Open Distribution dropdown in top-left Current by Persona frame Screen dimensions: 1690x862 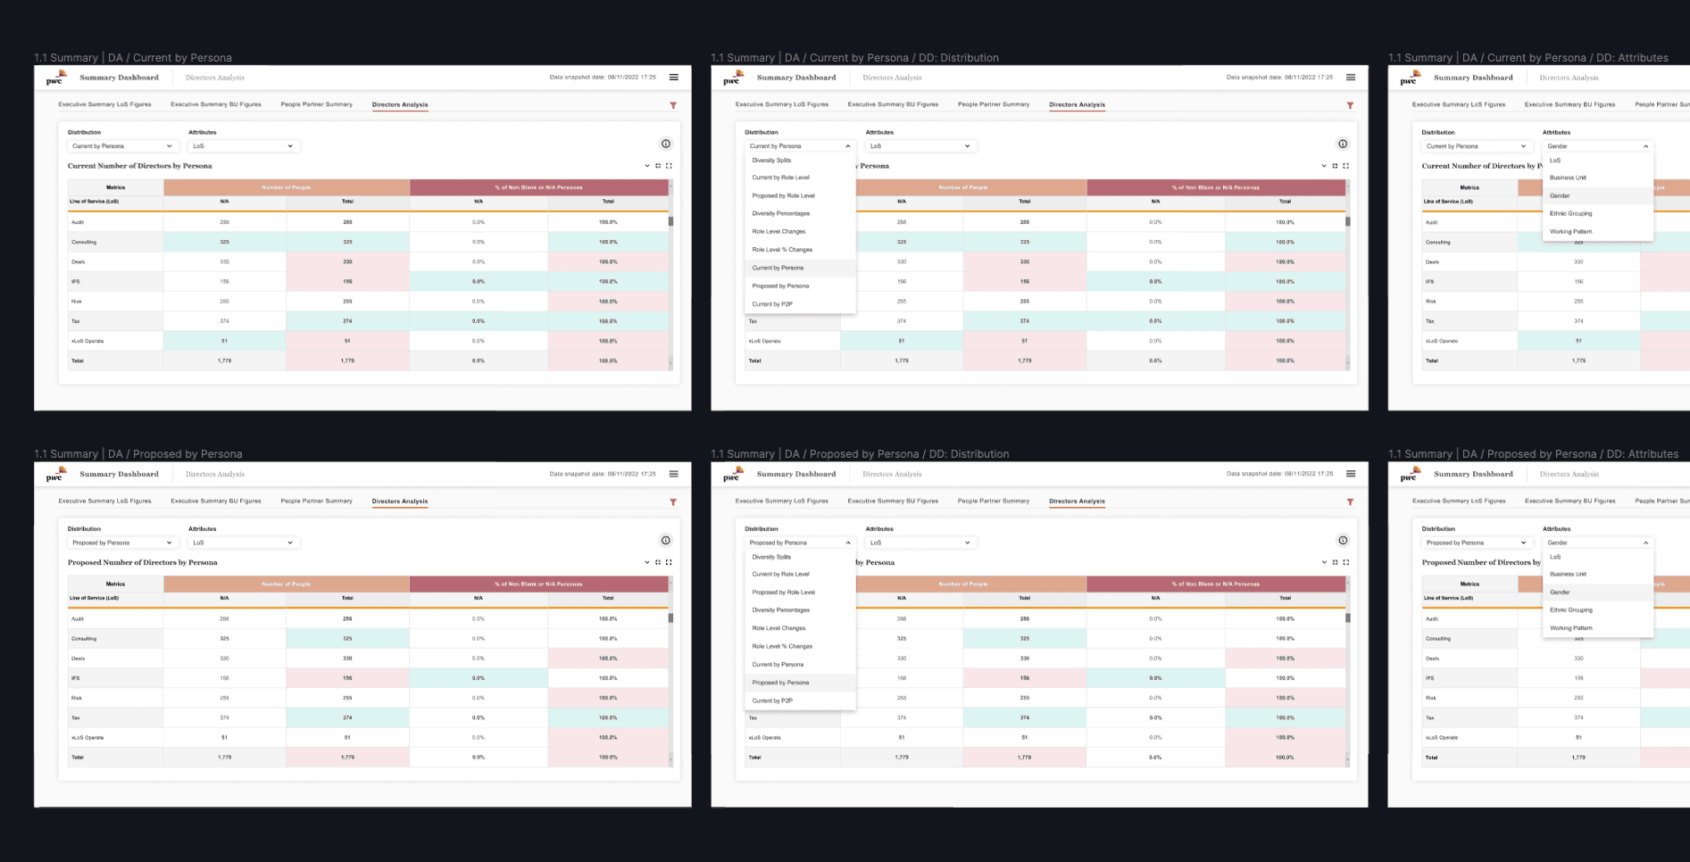tap(122, 146)
